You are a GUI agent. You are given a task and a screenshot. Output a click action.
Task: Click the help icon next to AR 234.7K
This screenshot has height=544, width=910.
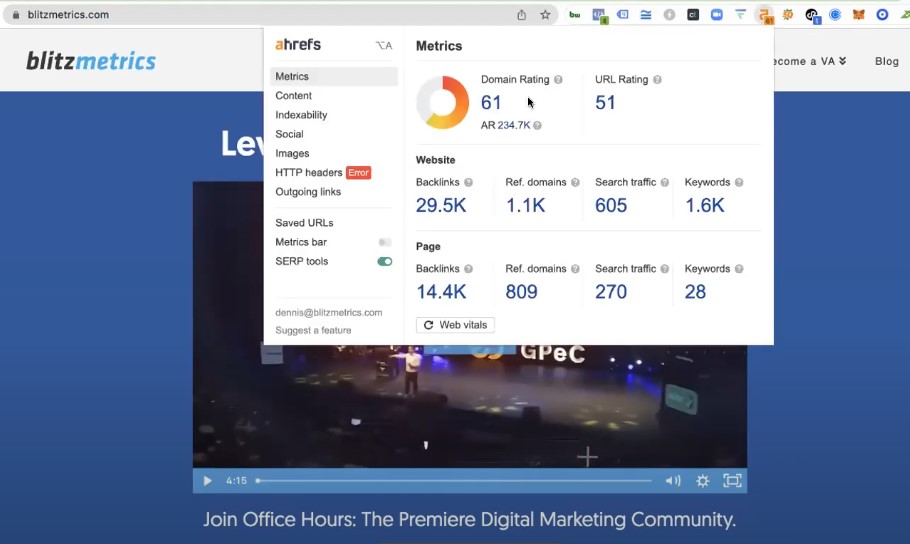click(x=537, y=125)
